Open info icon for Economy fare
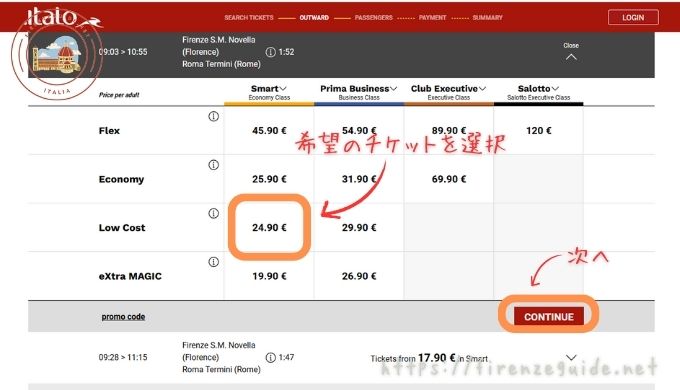This screenshot has width=680, height=390. [x=213, y=165]
